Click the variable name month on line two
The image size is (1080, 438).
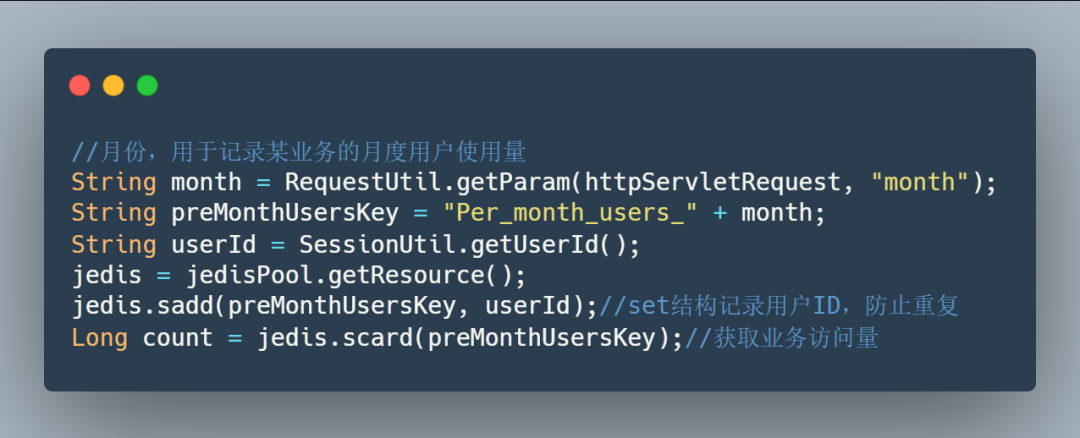pyautogui.click(x=206, y=182)
